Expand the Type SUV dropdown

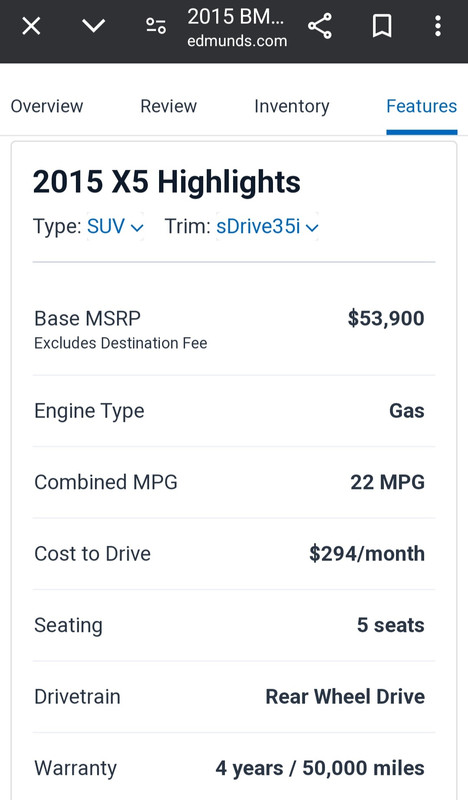coord(115,227)
